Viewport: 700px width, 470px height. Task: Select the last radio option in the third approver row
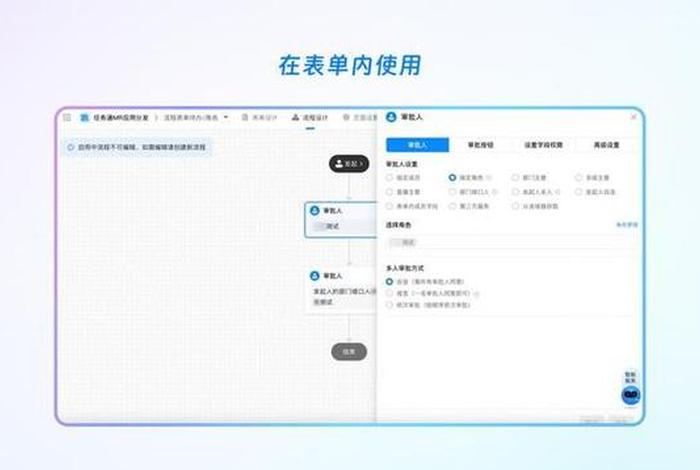tap(516, 206)
